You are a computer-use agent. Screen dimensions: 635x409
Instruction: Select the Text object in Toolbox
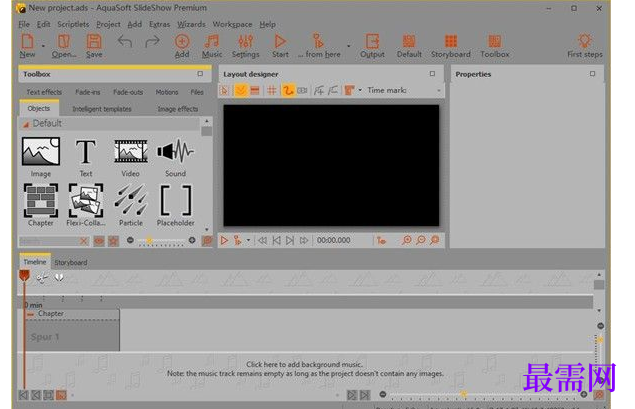86,157
